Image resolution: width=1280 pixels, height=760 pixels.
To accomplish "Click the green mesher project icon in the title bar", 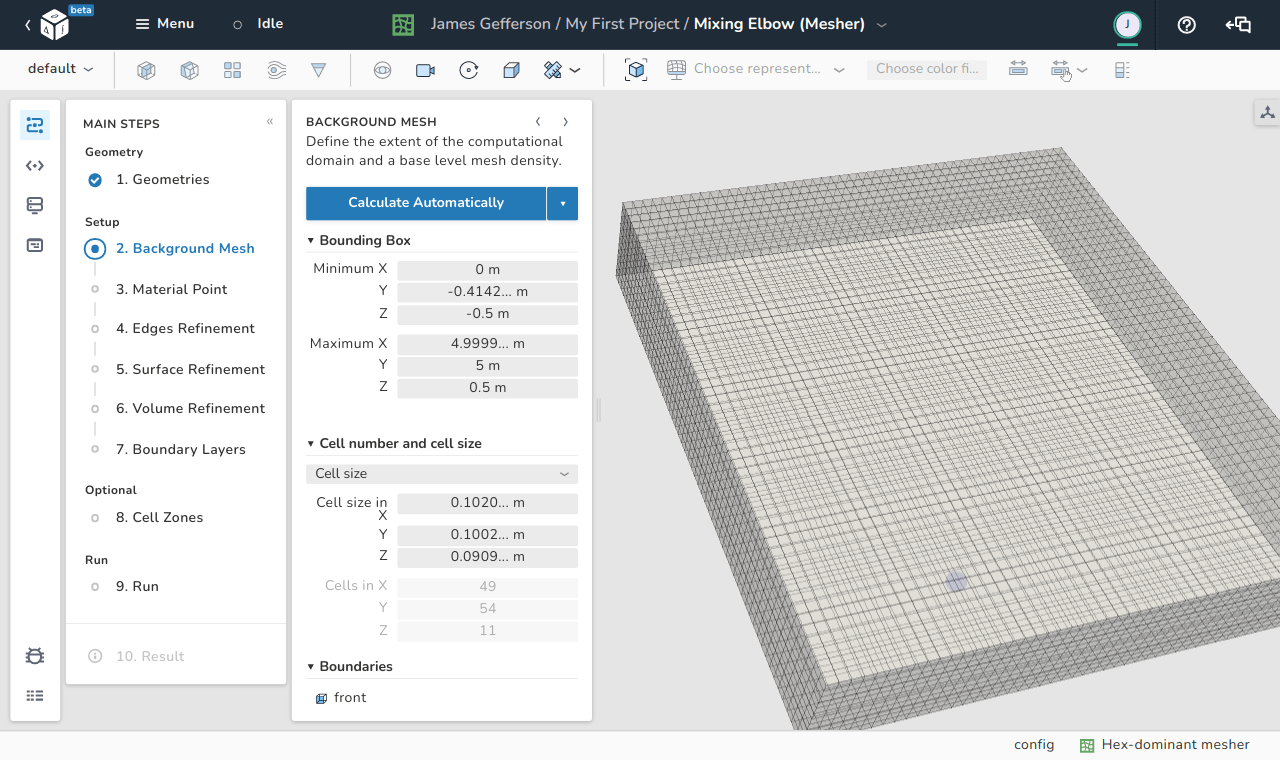I will [403, 25].
